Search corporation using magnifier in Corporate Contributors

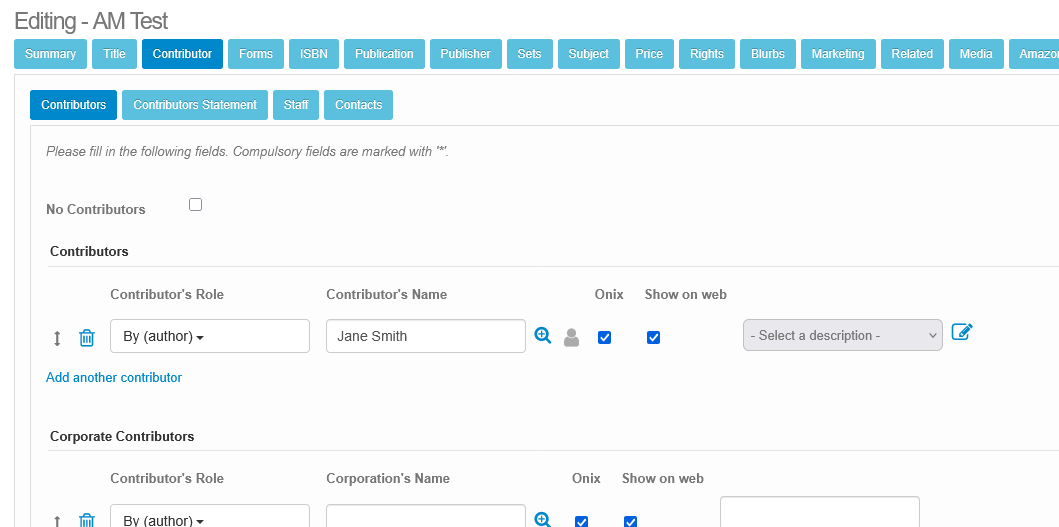pos(543,519)
